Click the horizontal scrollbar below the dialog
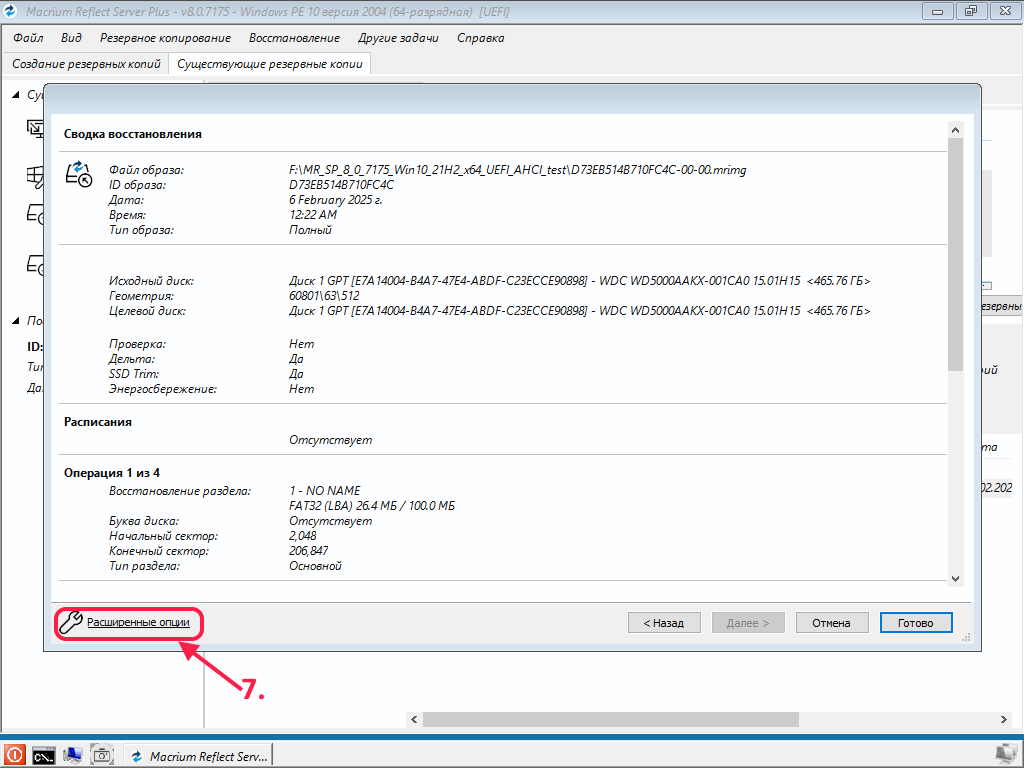The image size is (1024, 768). [610, 719]
